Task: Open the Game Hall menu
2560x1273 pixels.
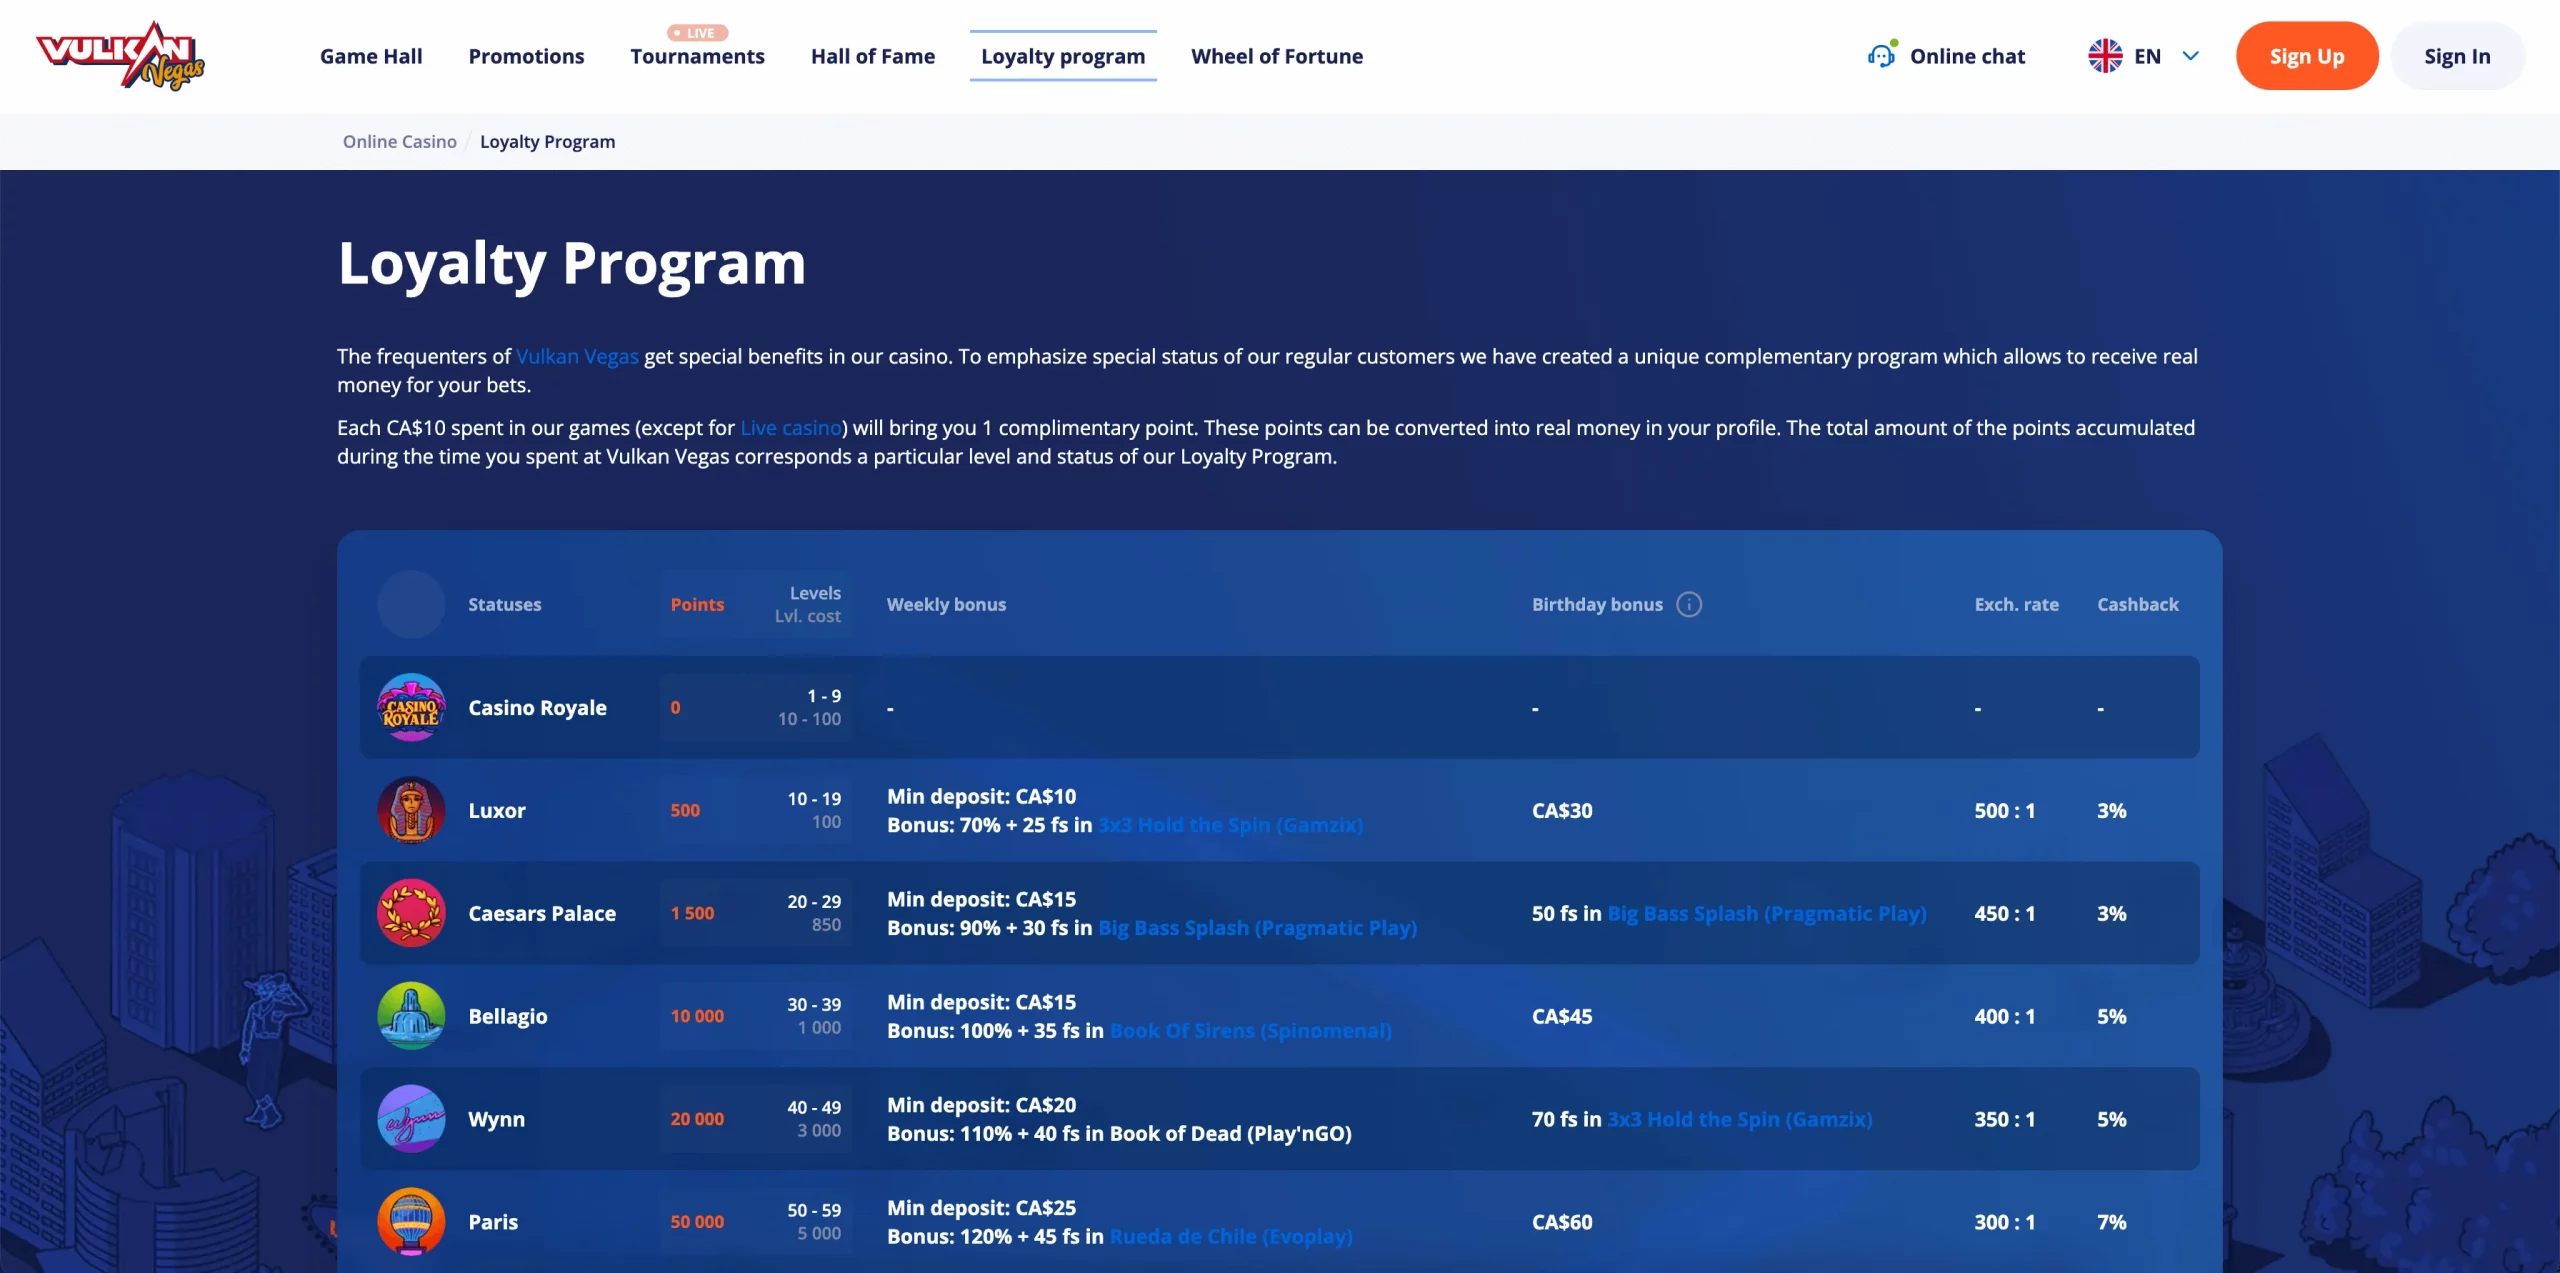Action: [371, 56]
